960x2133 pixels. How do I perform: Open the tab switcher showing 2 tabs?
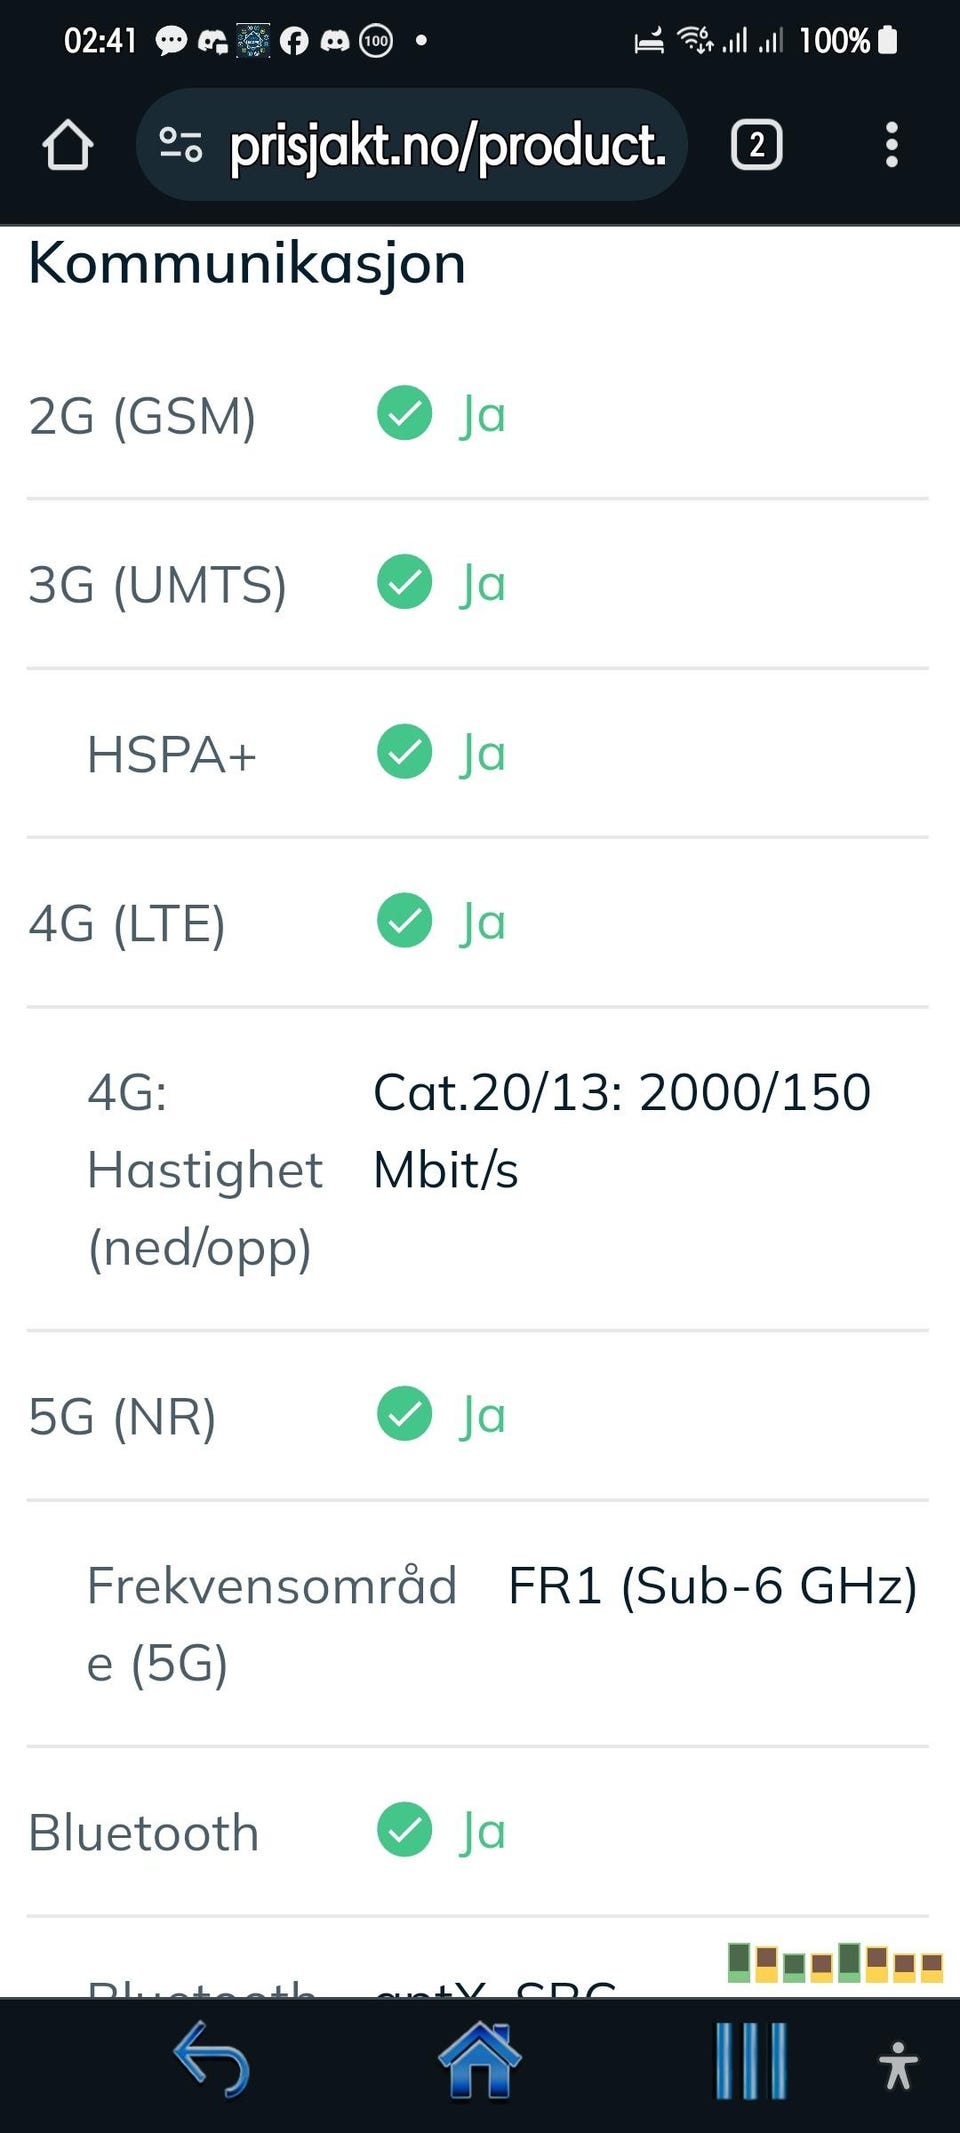[757, 146]
